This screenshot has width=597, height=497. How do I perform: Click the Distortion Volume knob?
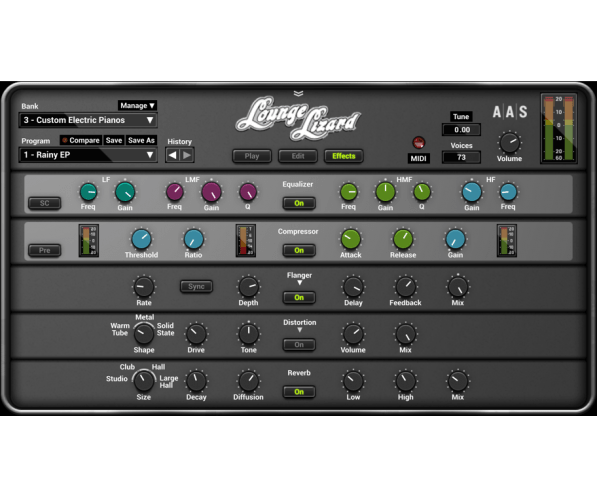click(x=353, y=334)
